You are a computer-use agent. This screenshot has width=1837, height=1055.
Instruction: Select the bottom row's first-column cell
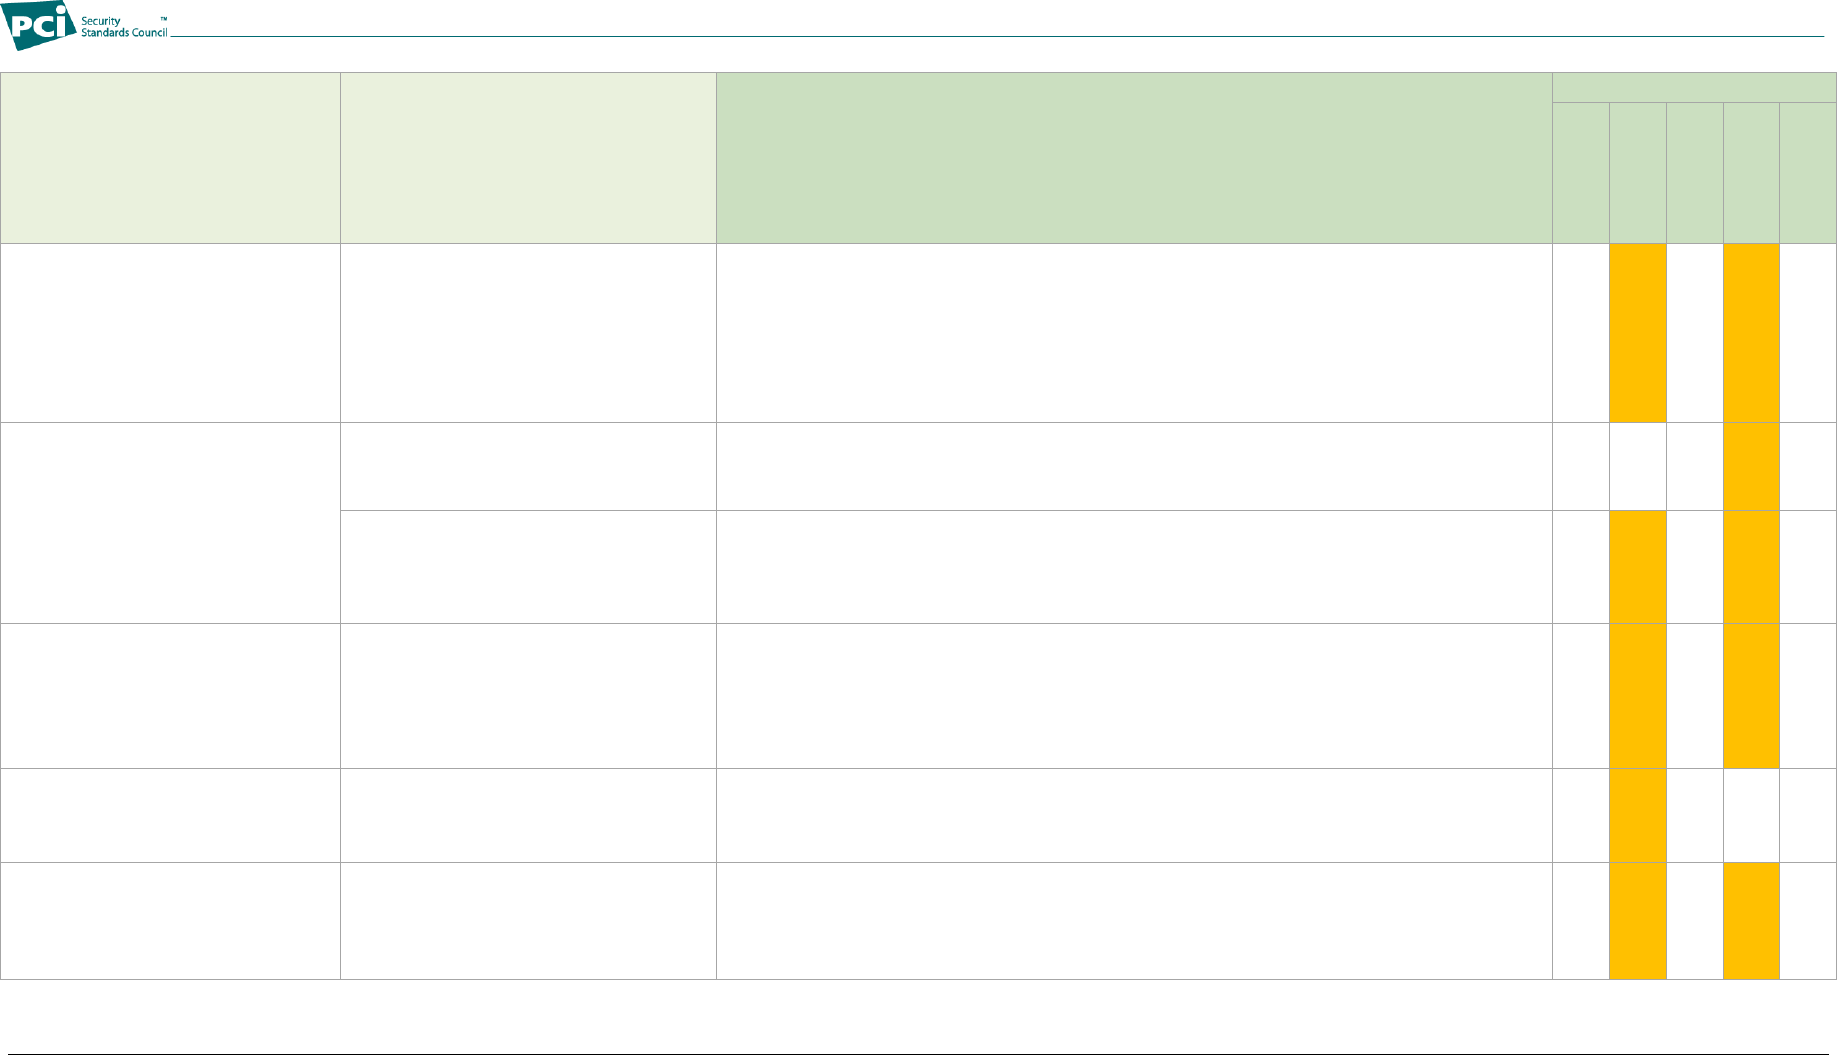coord(170,921)
